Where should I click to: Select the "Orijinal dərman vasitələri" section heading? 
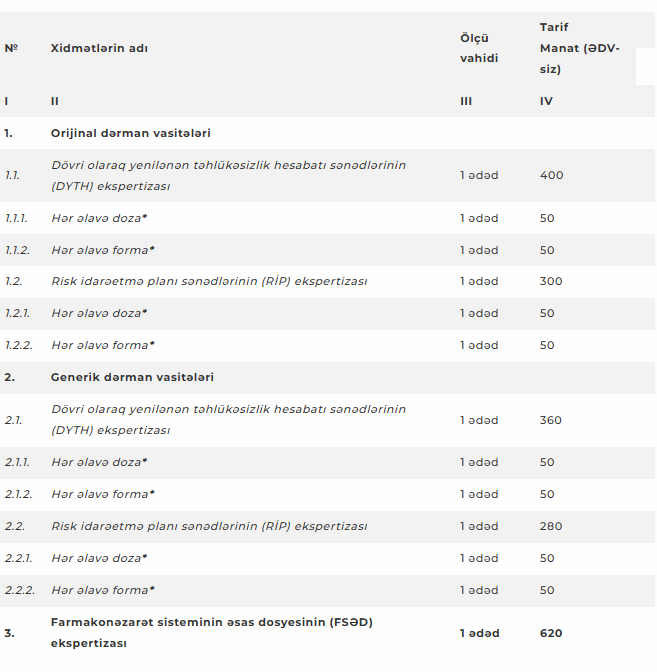[130, 133]
